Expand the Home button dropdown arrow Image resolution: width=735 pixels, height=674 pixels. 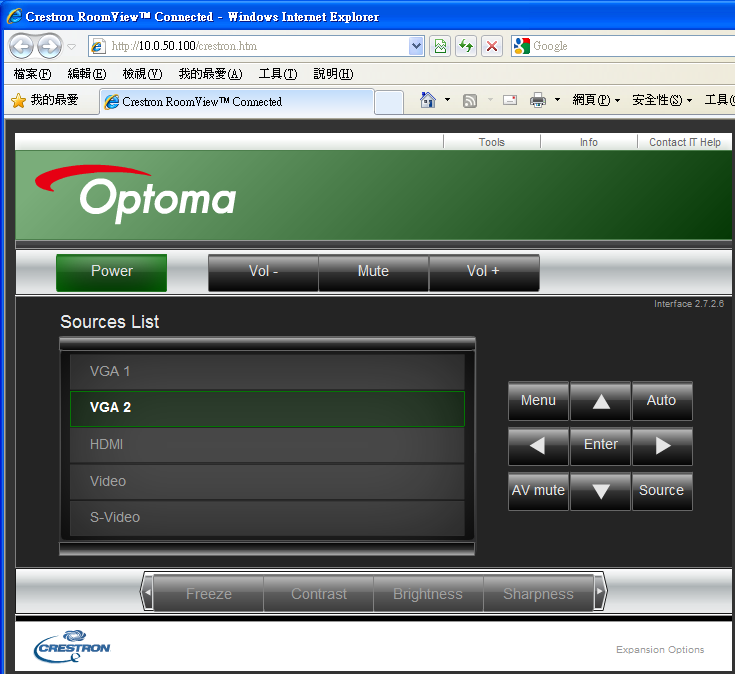(447, 100)
